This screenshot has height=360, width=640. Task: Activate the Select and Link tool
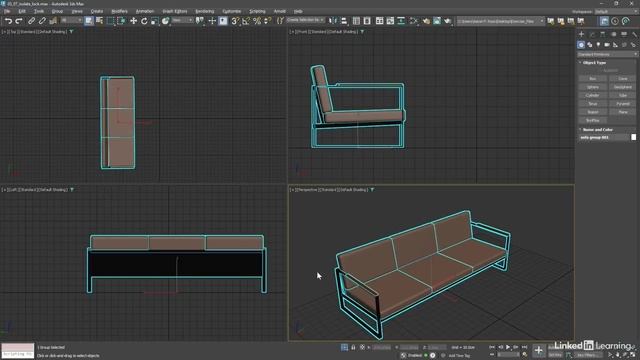(x=31, y=21)
